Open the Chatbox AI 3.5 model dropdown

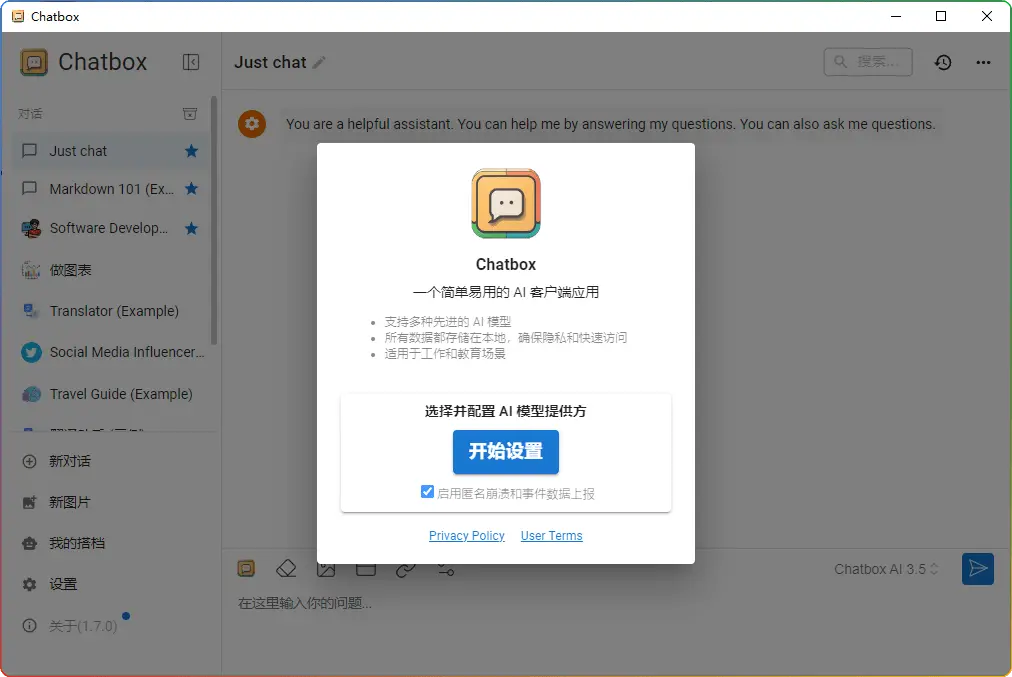(x=886, y=569)
